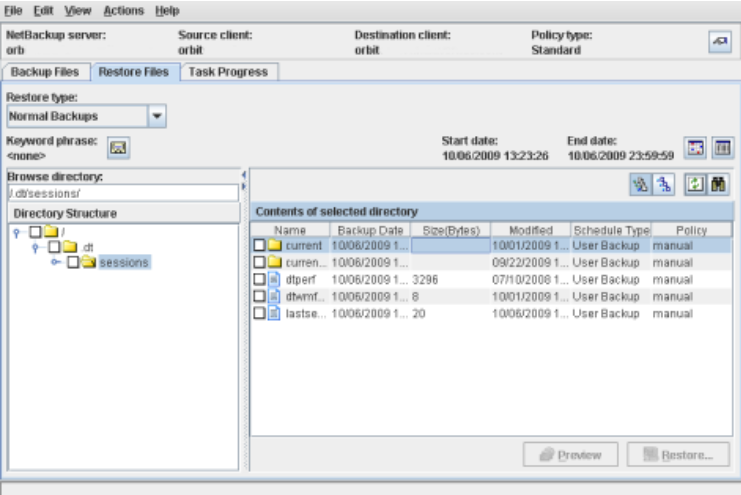Click the size value 20 for lastse
This screenshot has height=495, width=741.
coord(419,313)
